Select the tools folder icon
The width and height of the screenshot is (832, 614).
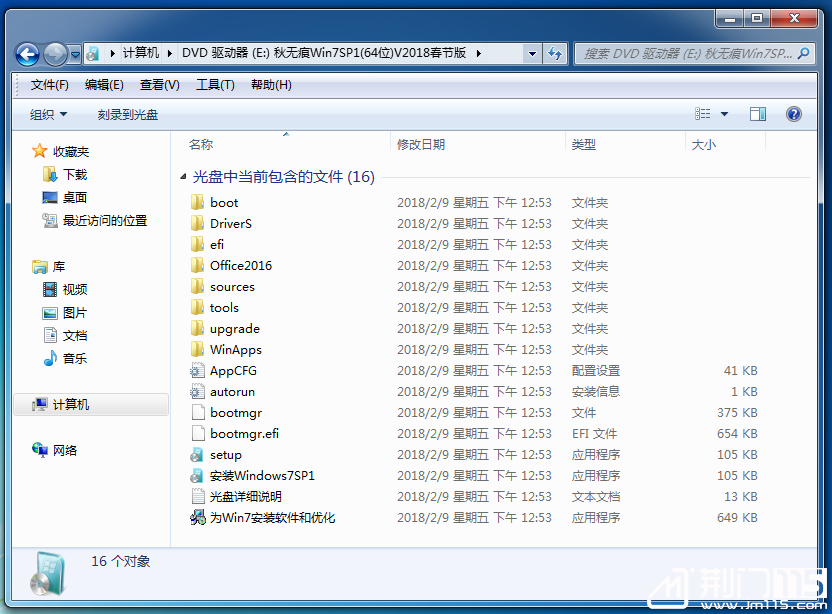(197, 307)
